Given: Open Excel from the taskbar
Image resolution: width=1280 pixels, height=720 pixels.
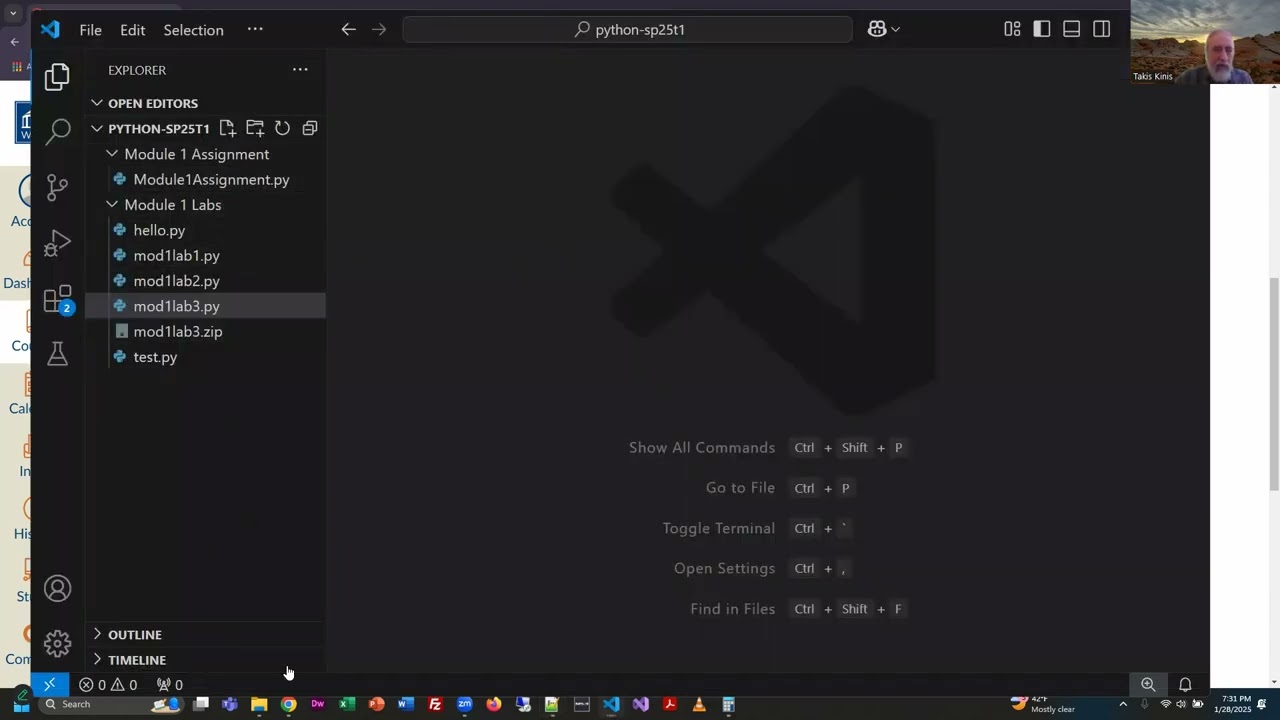Looking at the screenshot, I should [x=347, y=705].
